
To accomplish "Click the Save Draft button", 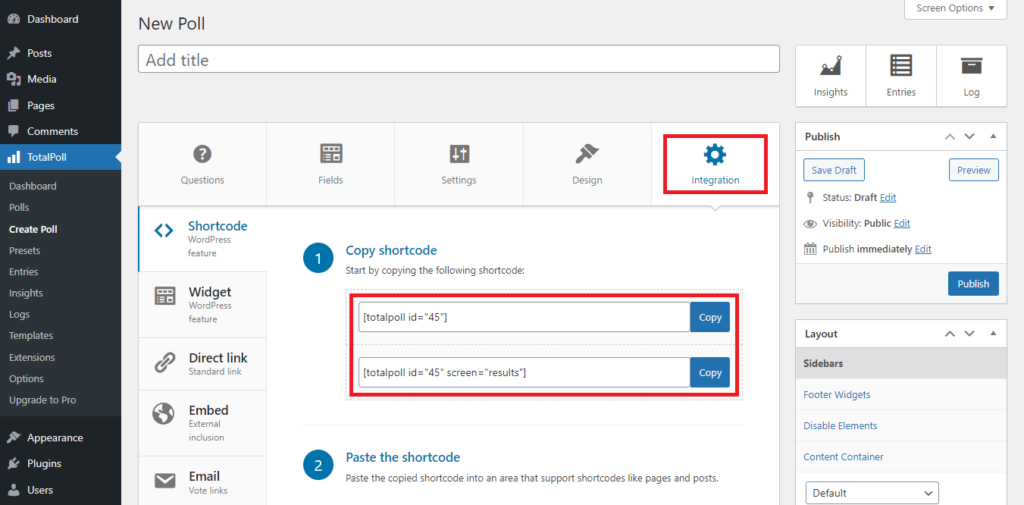I will 834,170.
